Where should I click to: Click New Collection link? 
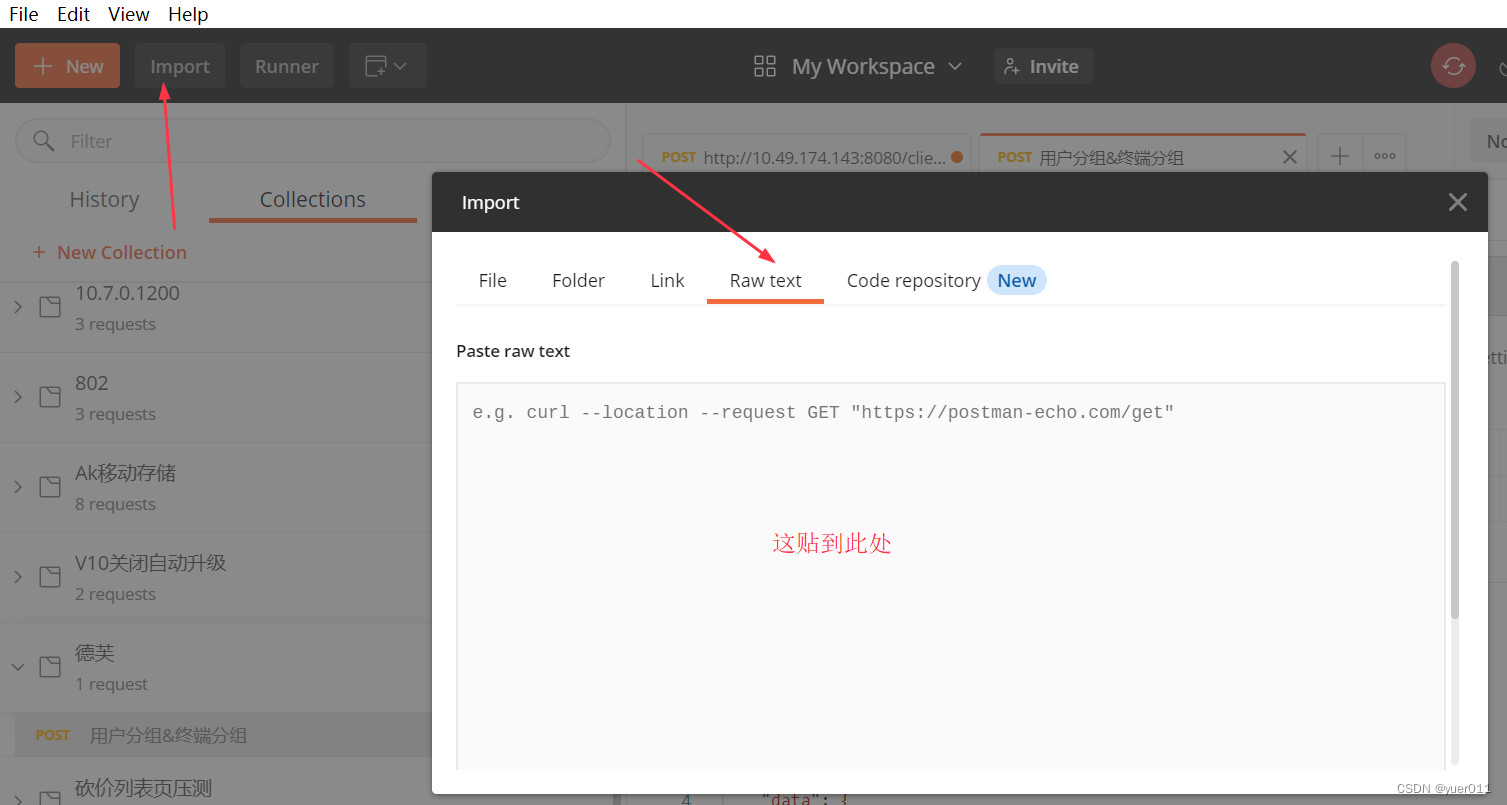[x=109, y=252]
